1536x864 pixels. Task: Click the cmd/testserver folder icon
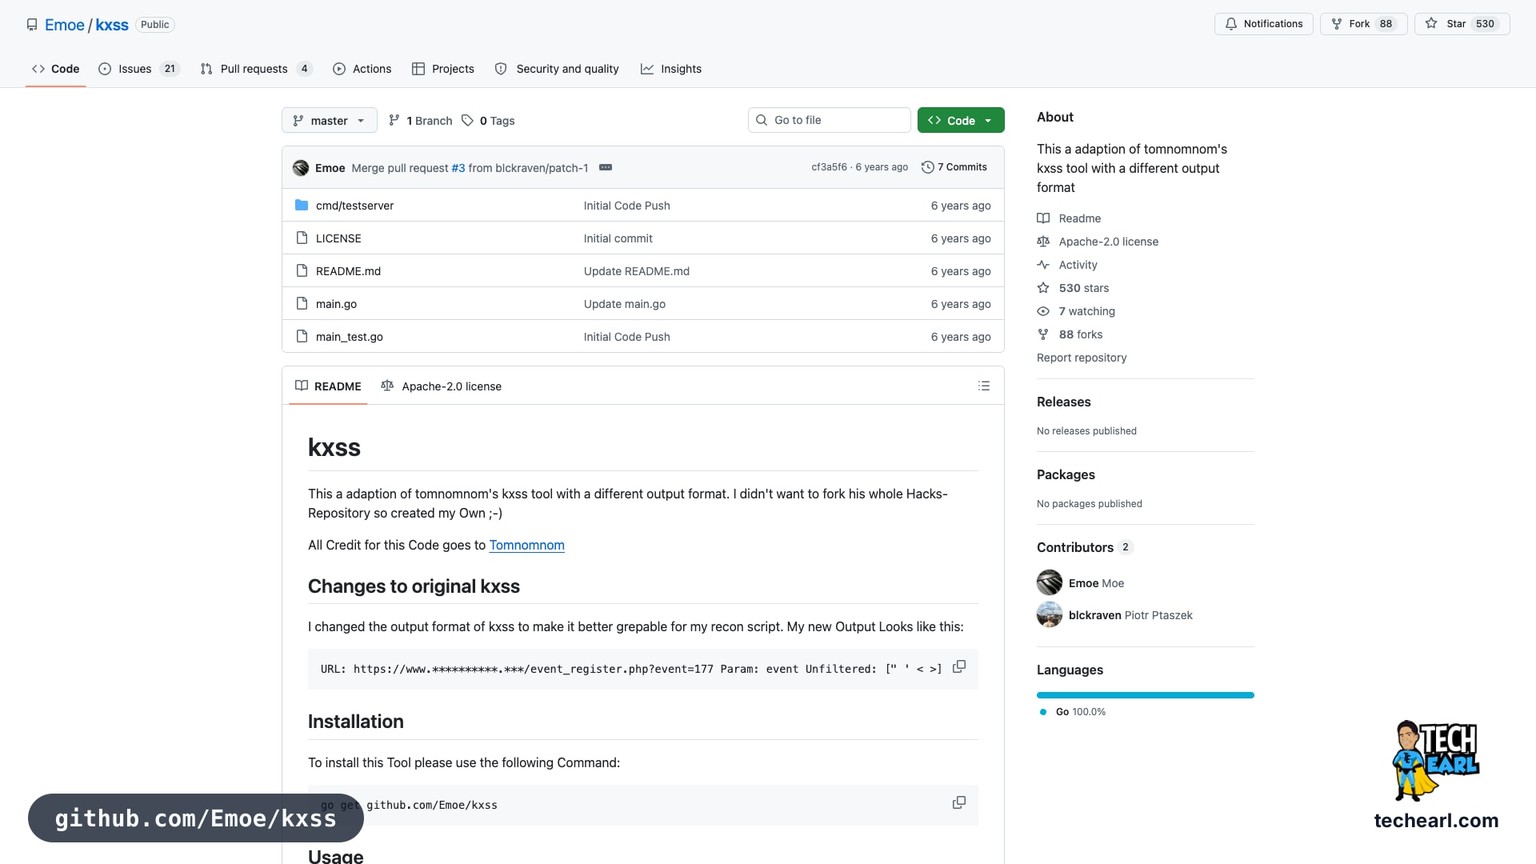coord(302,205)
